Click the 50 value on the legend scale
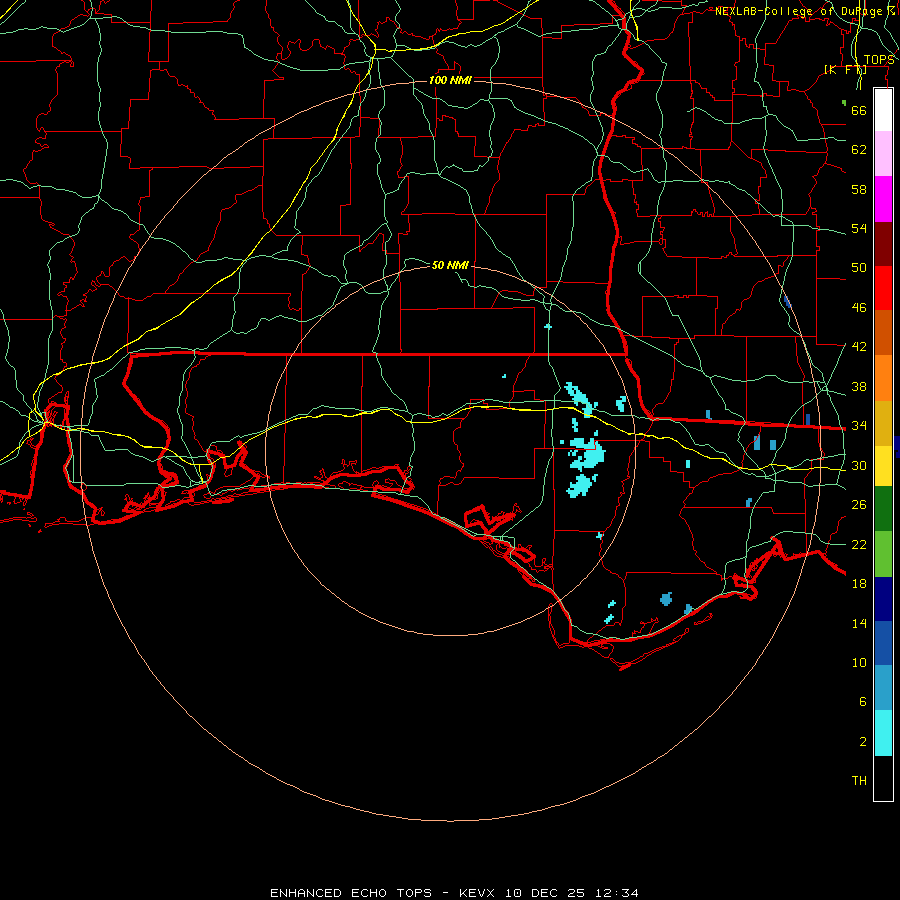The width and height of the screenshot is (900, 900). [x=859, y=267]
